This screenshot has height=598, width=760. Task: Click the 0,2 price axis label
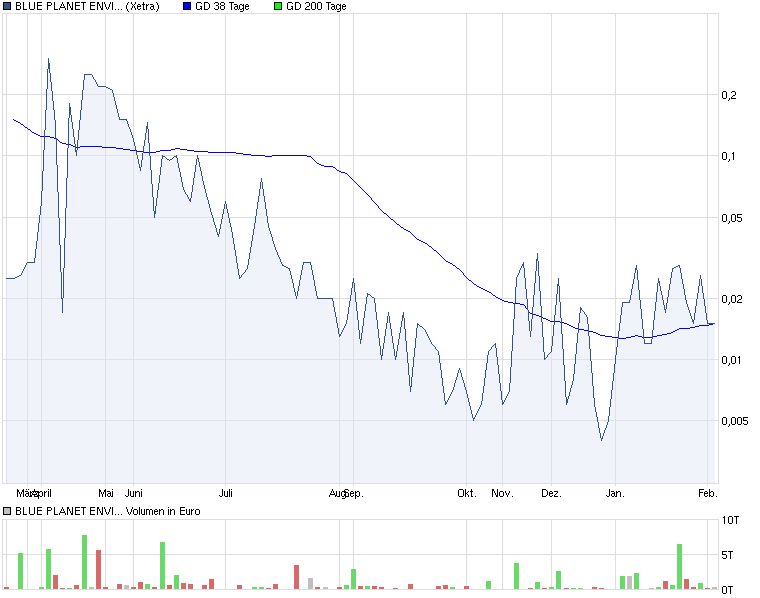tap(729, 95)
